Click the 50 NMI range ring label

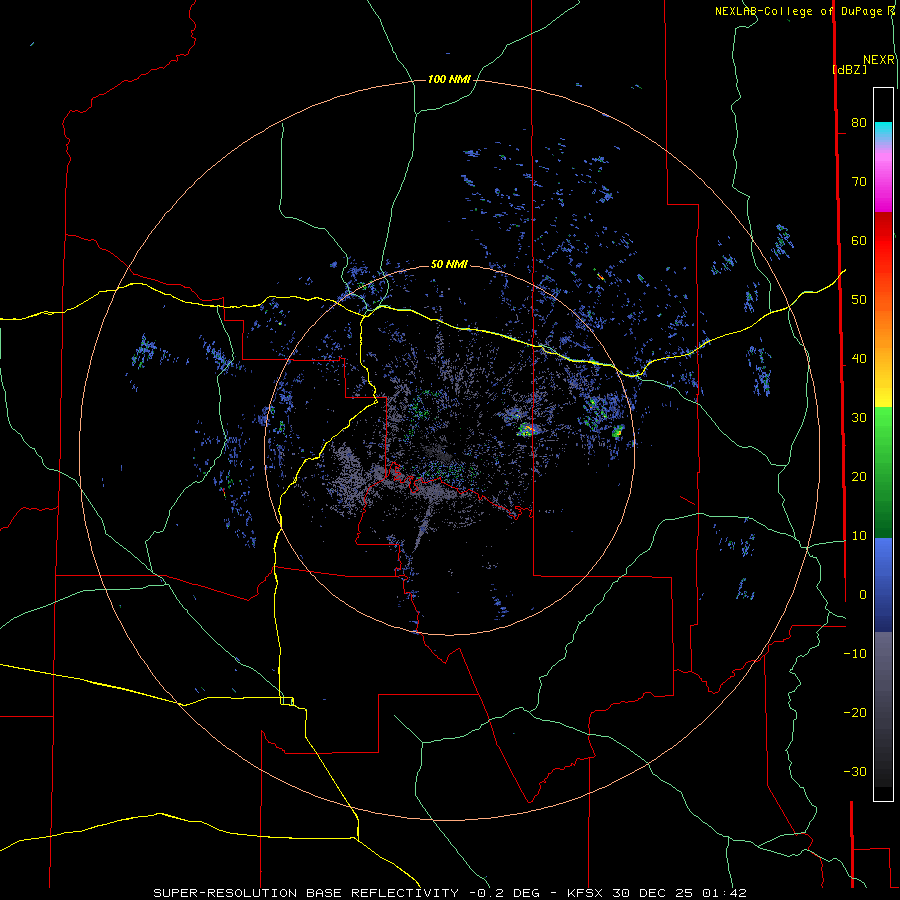pos(449,264)
